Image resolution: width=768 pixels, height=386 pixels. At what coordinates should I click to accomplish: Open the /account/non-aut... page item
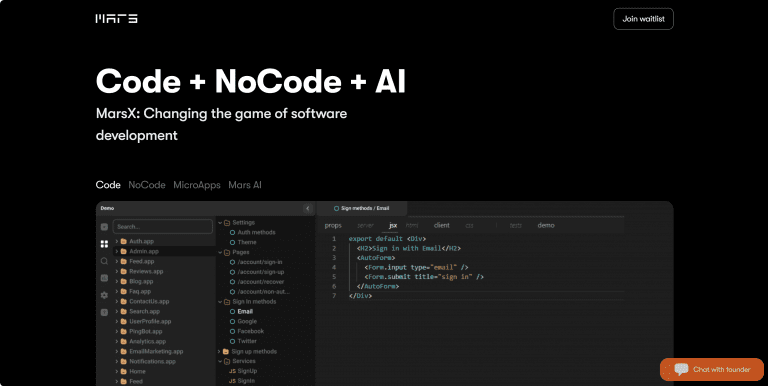[264, 291]
